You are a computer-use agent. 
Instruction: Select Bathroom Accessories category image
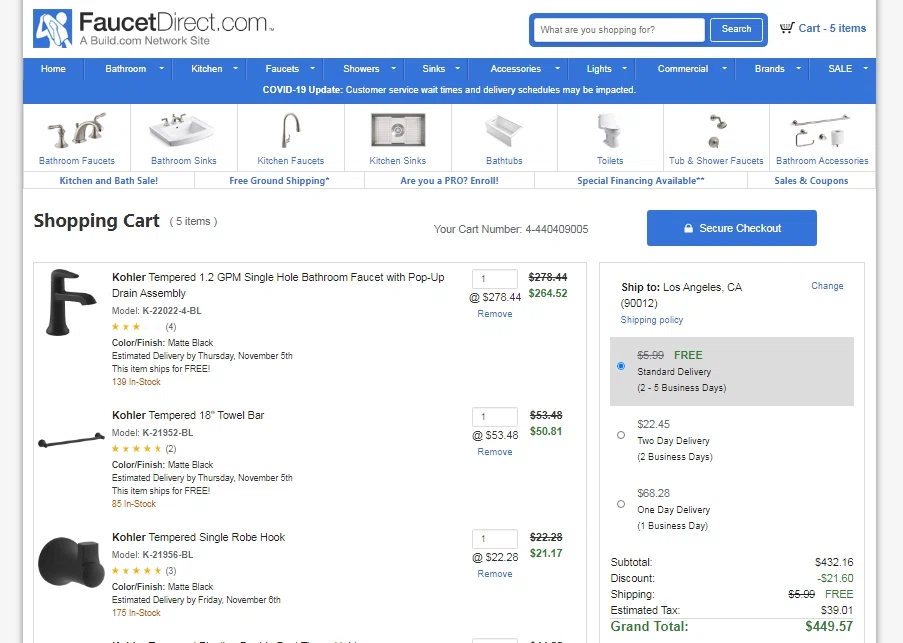pos(821,131)
